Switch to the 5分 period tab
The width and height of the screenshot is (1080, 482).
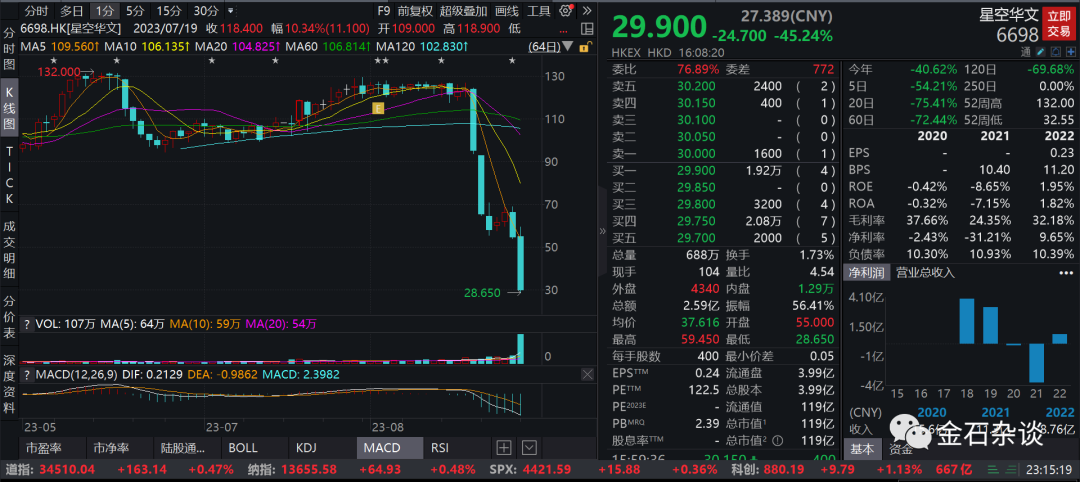pos(134,11)
